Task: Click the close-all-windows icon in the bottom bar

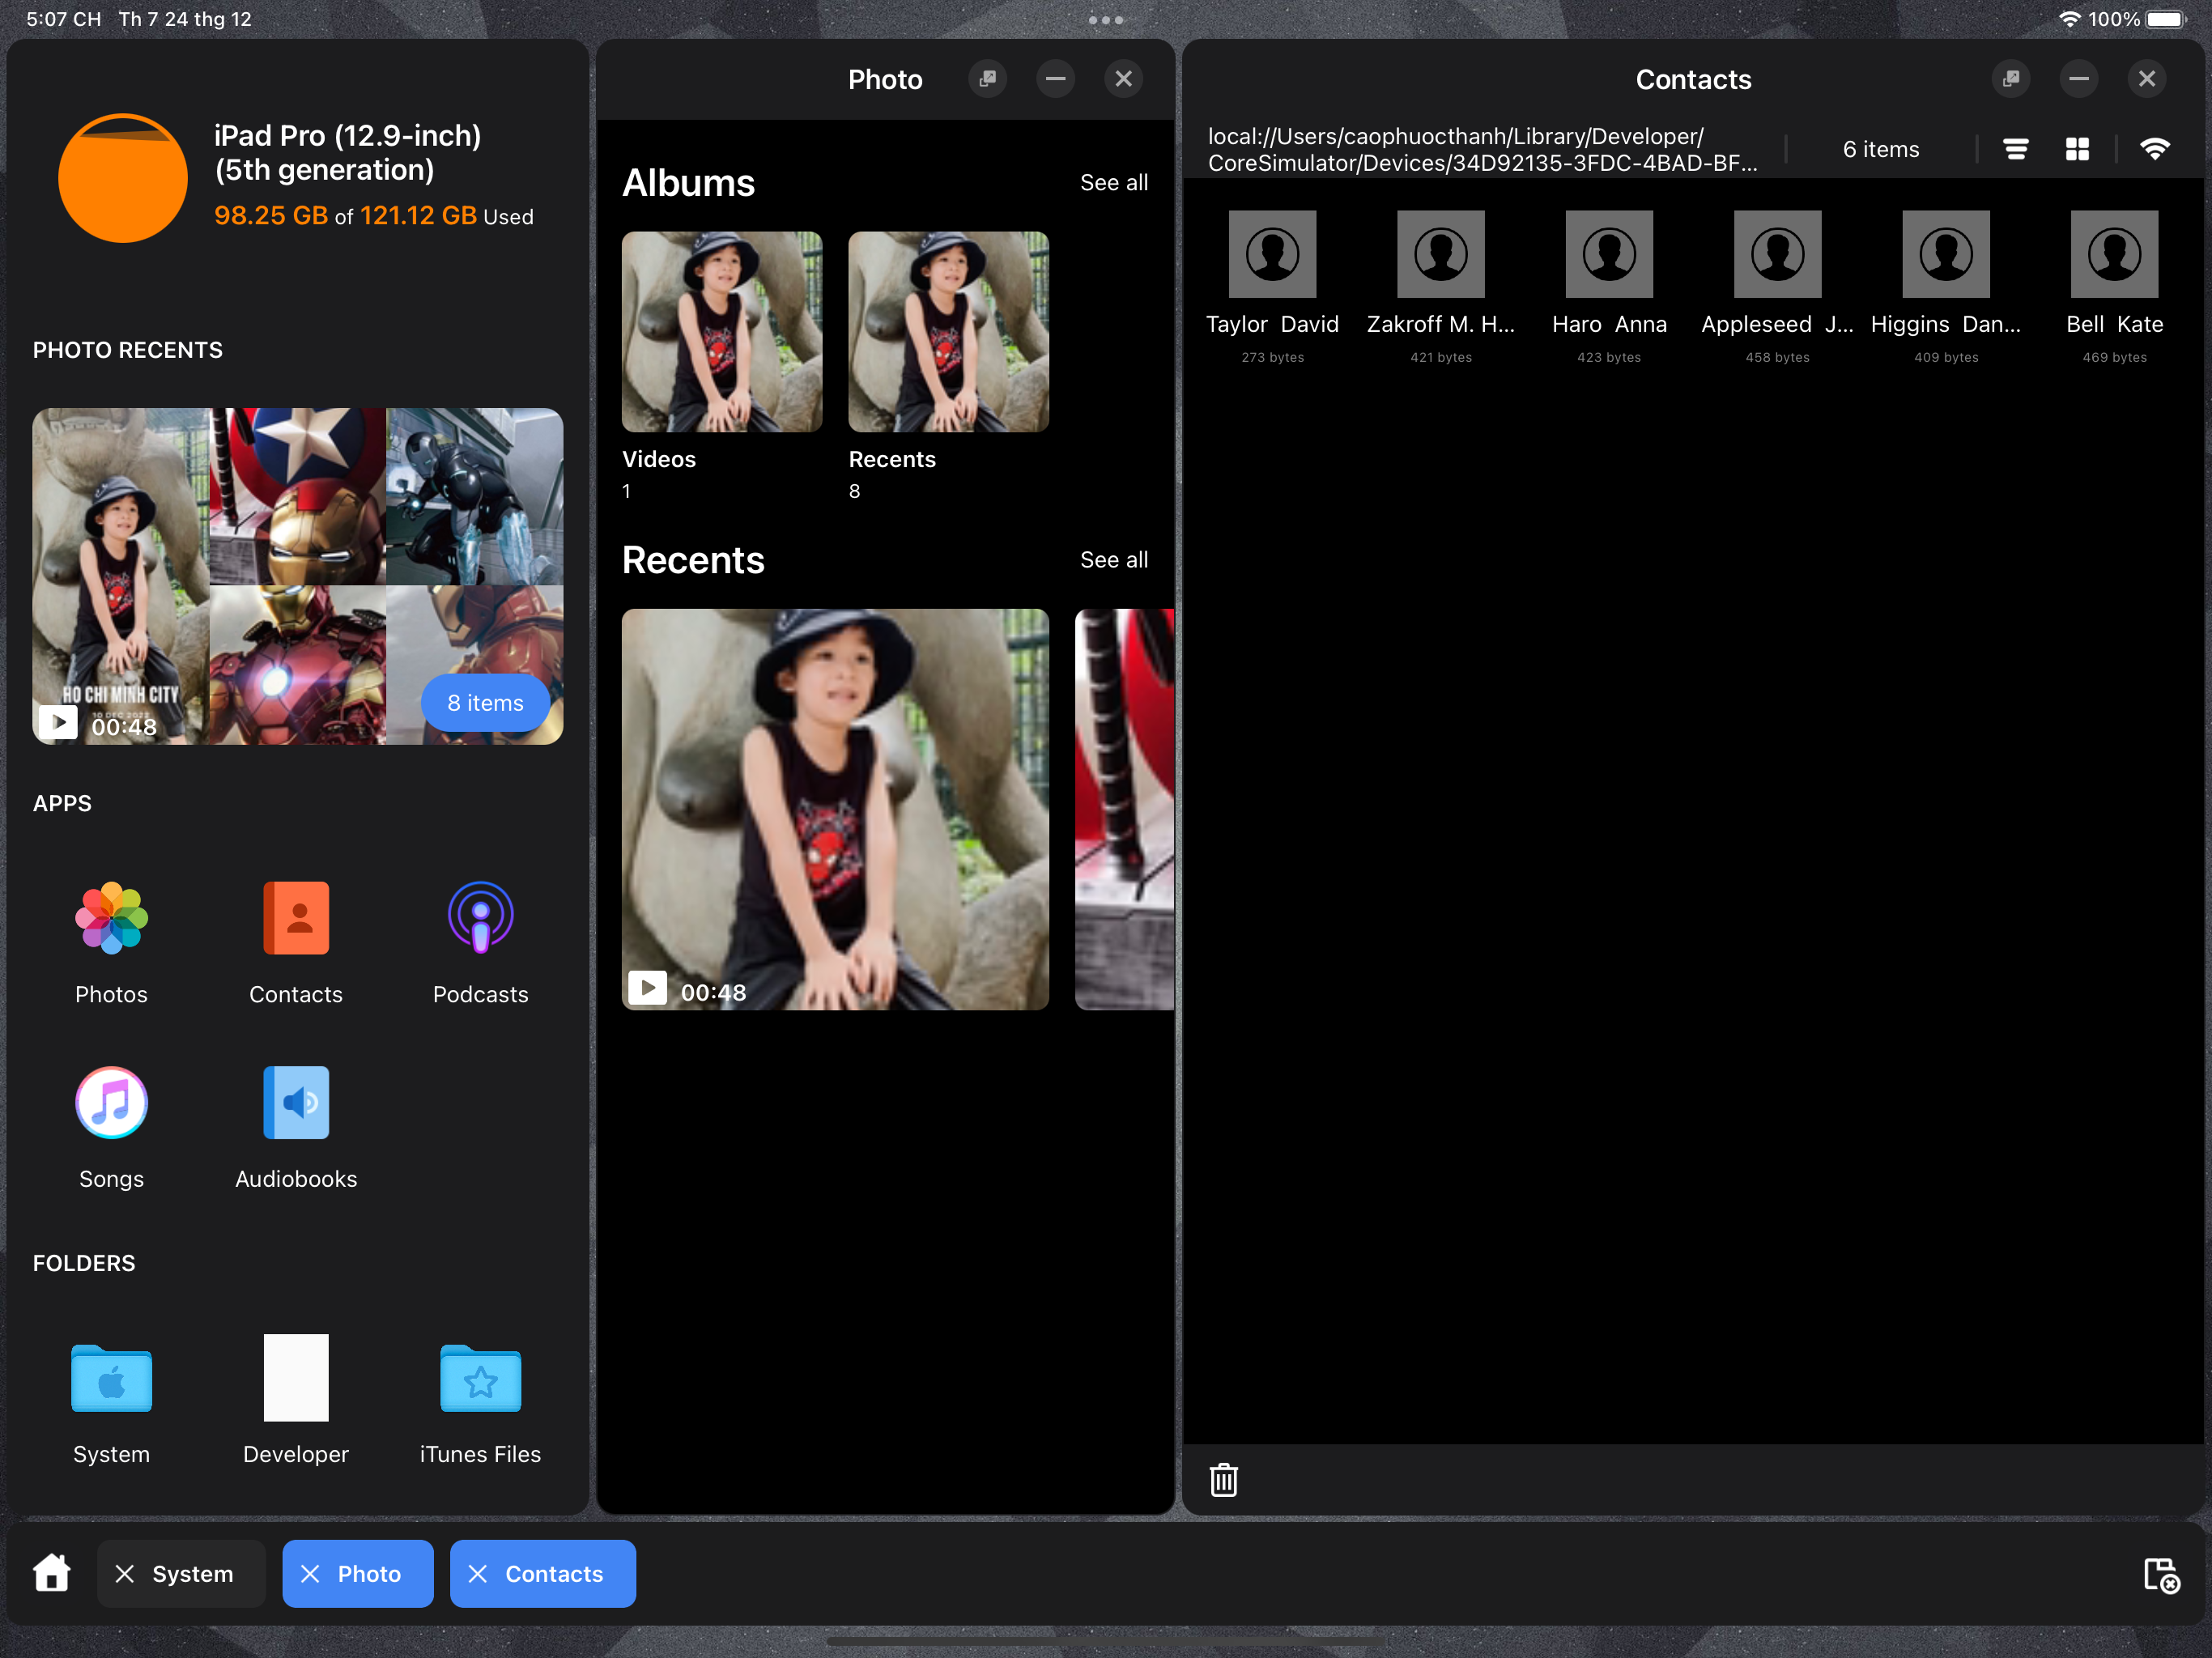Action: [x=2162, y=1575]
